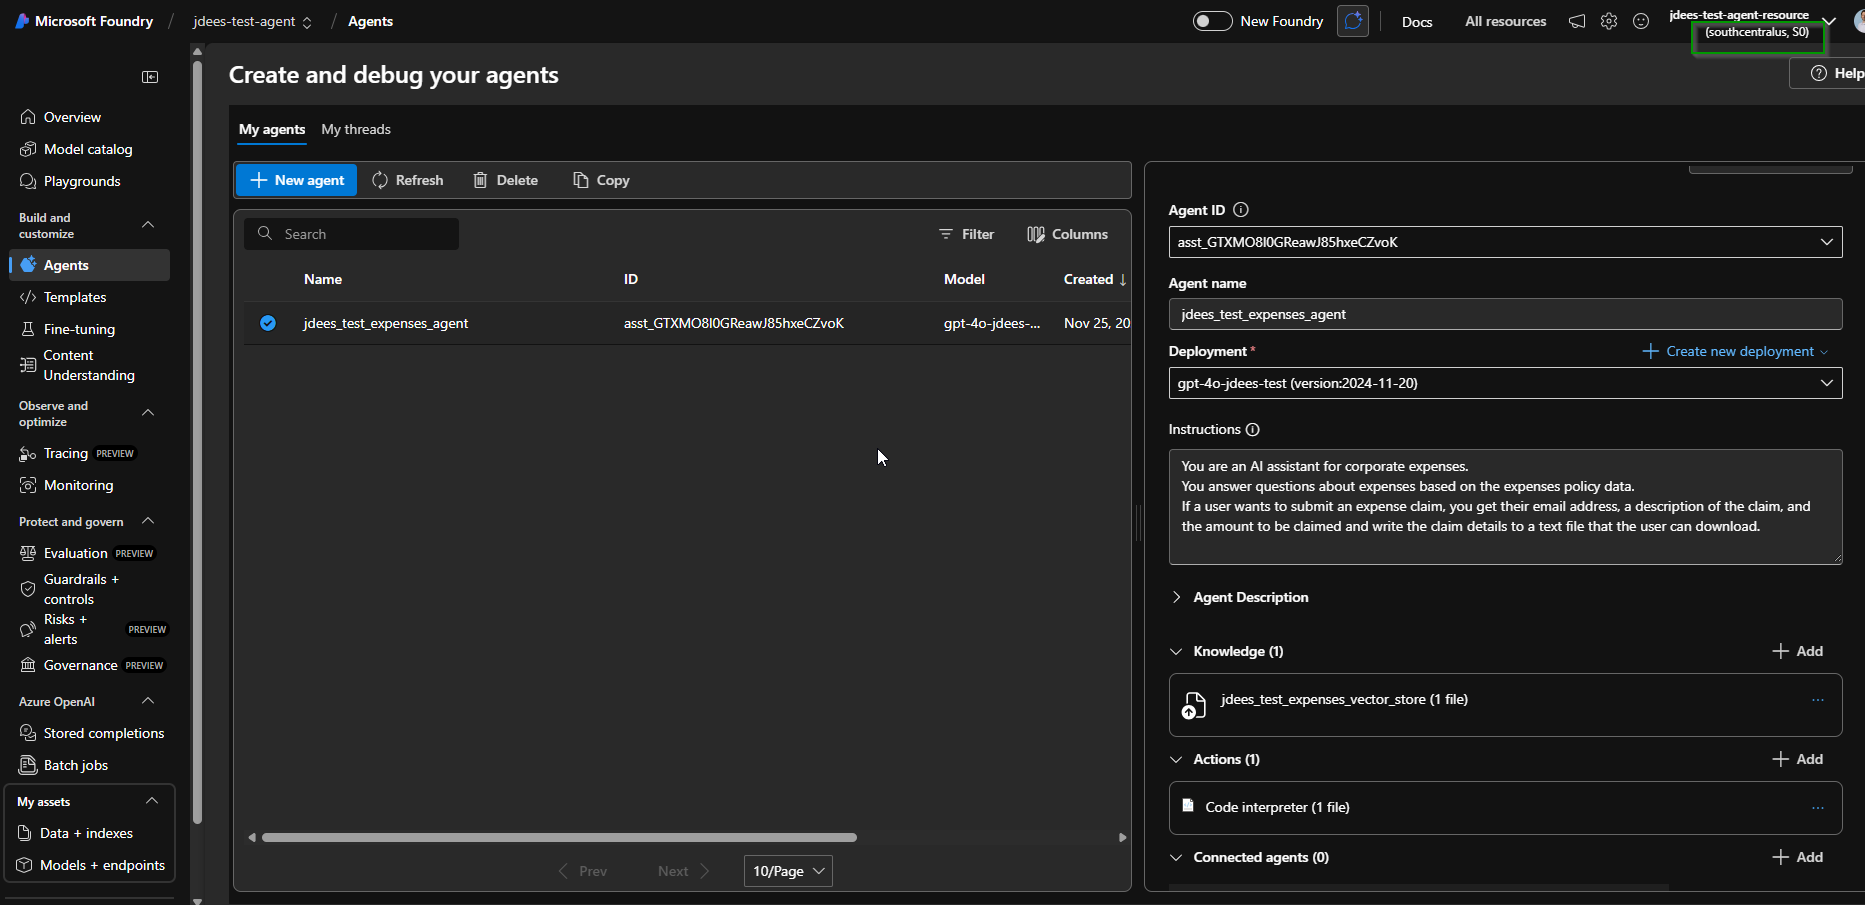
Task: Sort by the Created column arrow
Action: (1123, 280)
